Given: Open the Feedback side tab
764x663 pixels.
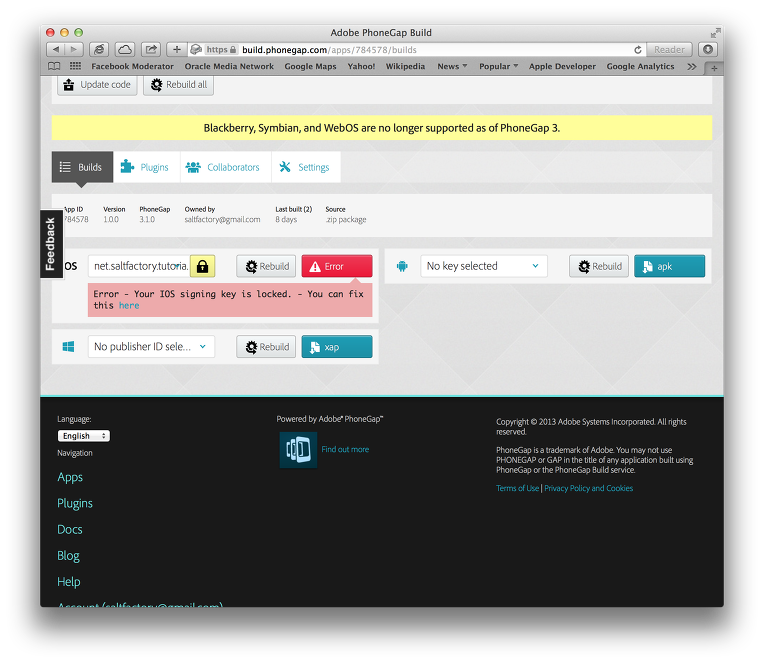Looking at the screenshot, I should point(51,244).
